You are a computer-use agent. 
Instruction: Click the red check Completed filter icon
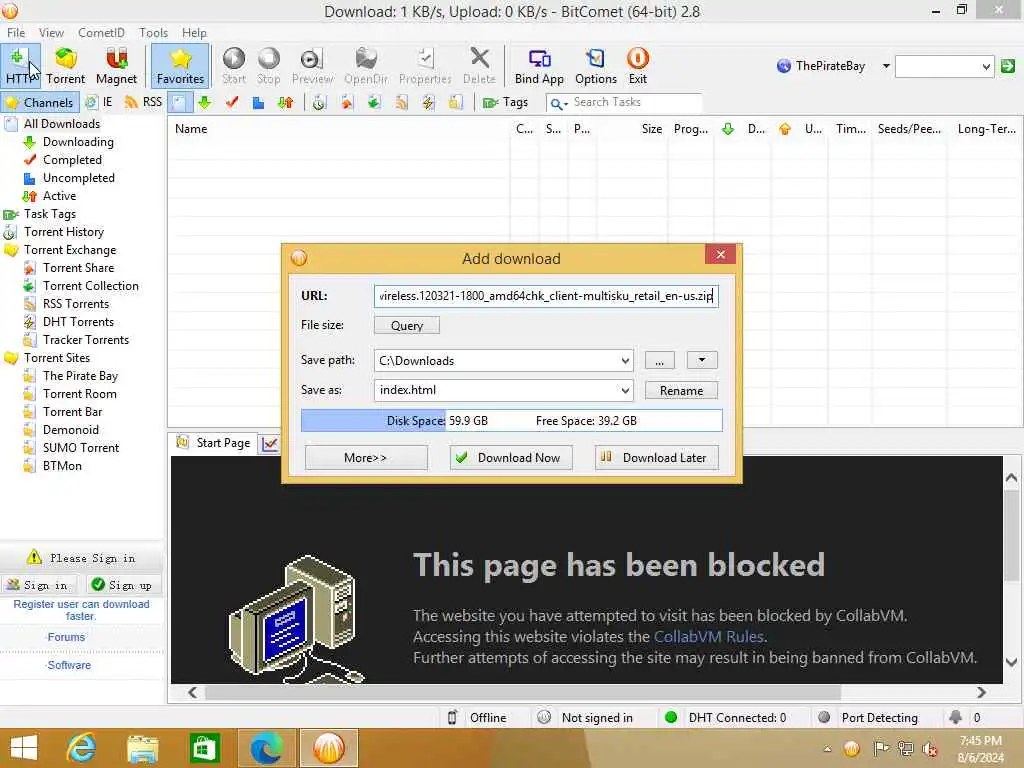[x=232, y=103]
